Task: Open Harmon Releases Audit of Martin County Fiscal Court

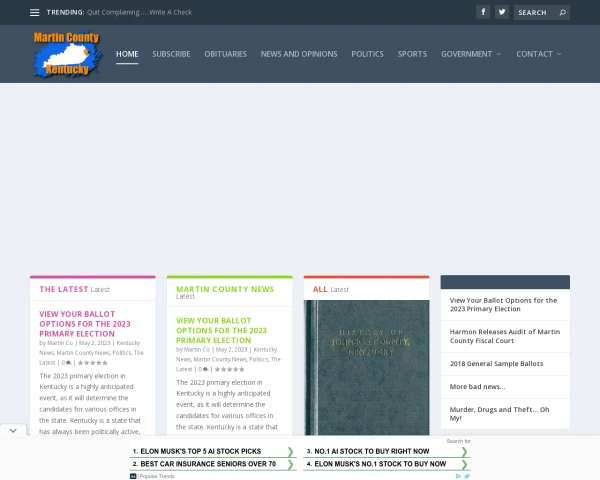Action: click(505, 336)
